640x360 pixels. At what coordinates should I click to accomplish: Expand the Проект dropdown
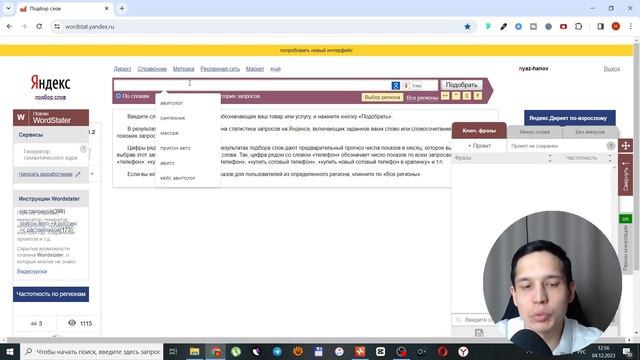479,146
